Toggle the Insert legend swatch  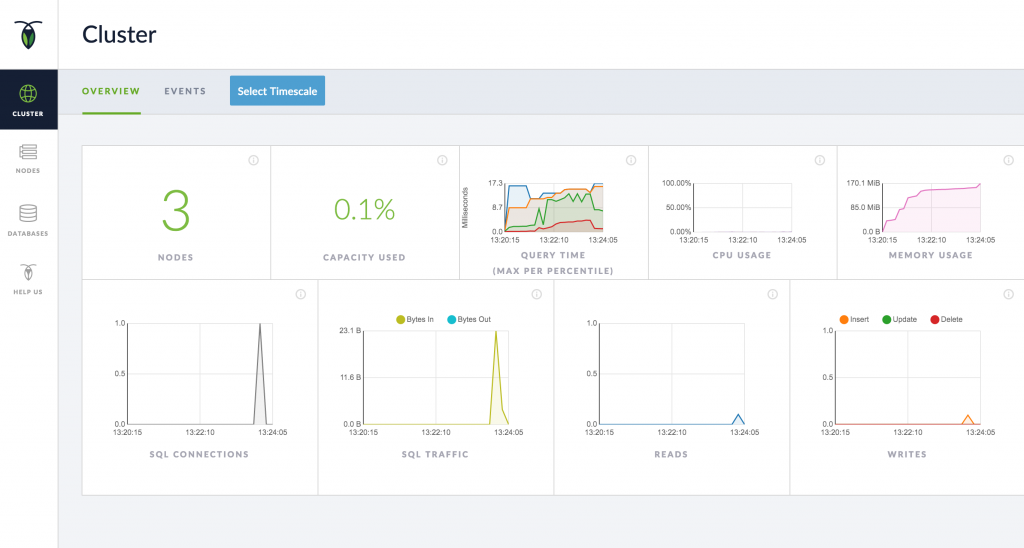pyautogui.click(x=844, y=319)
